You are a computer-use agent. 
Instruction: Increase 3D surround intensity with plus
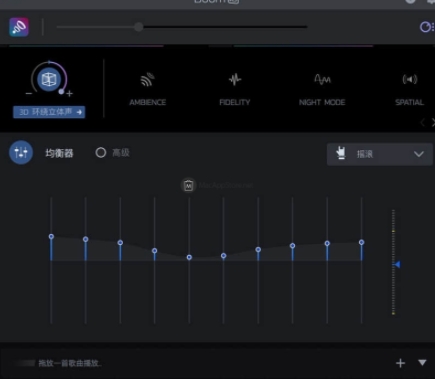[69, 93]
